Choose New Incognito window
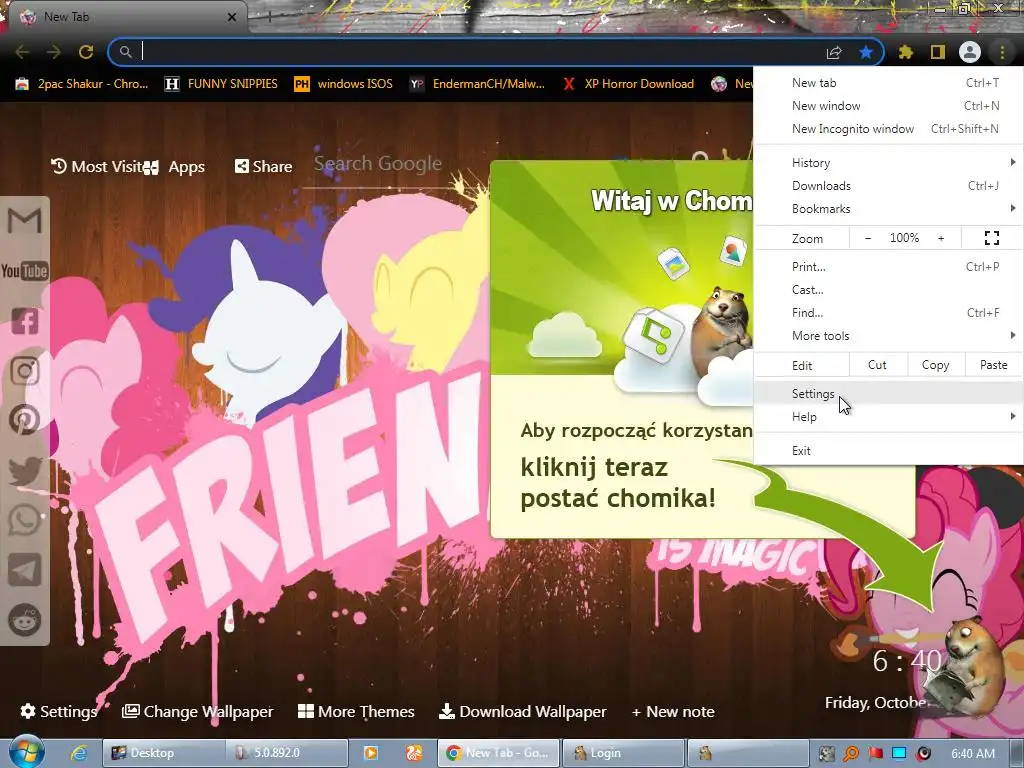This screenshot has height=768, width=1024. tap(888, 129)
